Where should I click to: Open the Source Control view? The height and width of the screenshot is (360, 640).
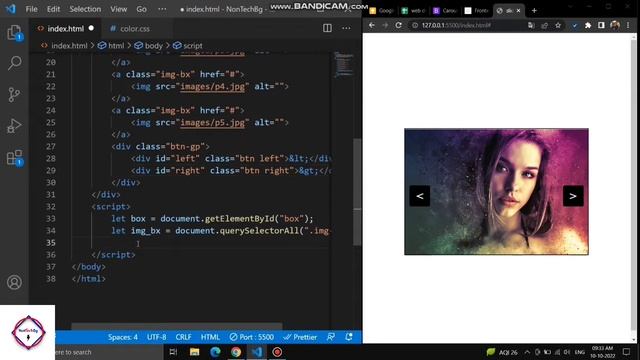tap(14, 95)
